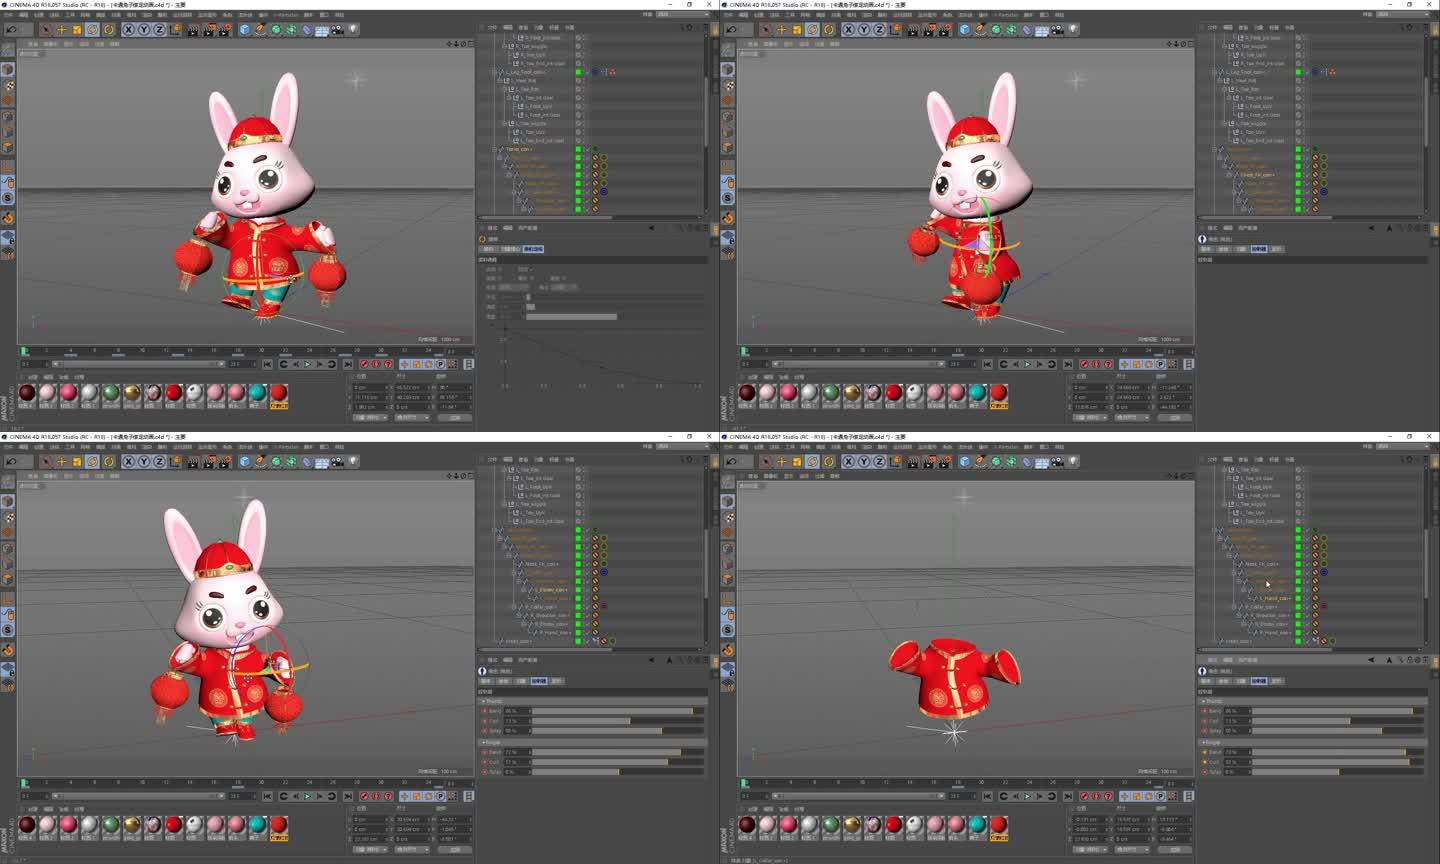Select Move tool in top-left window
The height and width of the screenshot is (864, 1440).
61,30
